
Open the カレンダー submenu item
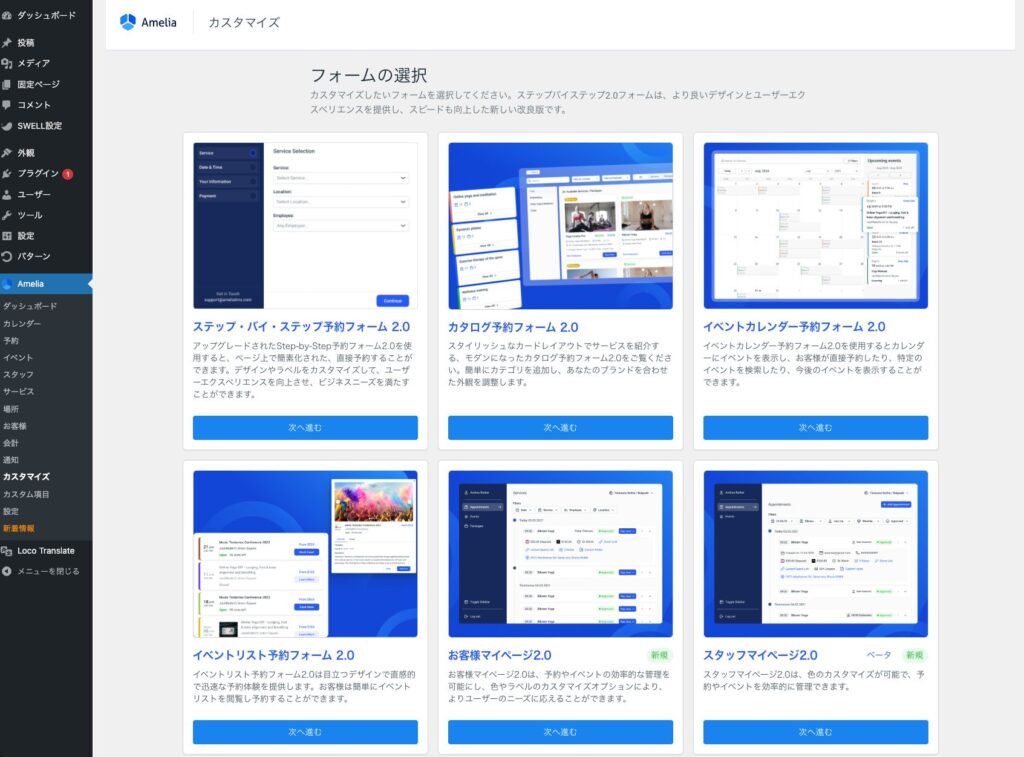coord(22,324)
